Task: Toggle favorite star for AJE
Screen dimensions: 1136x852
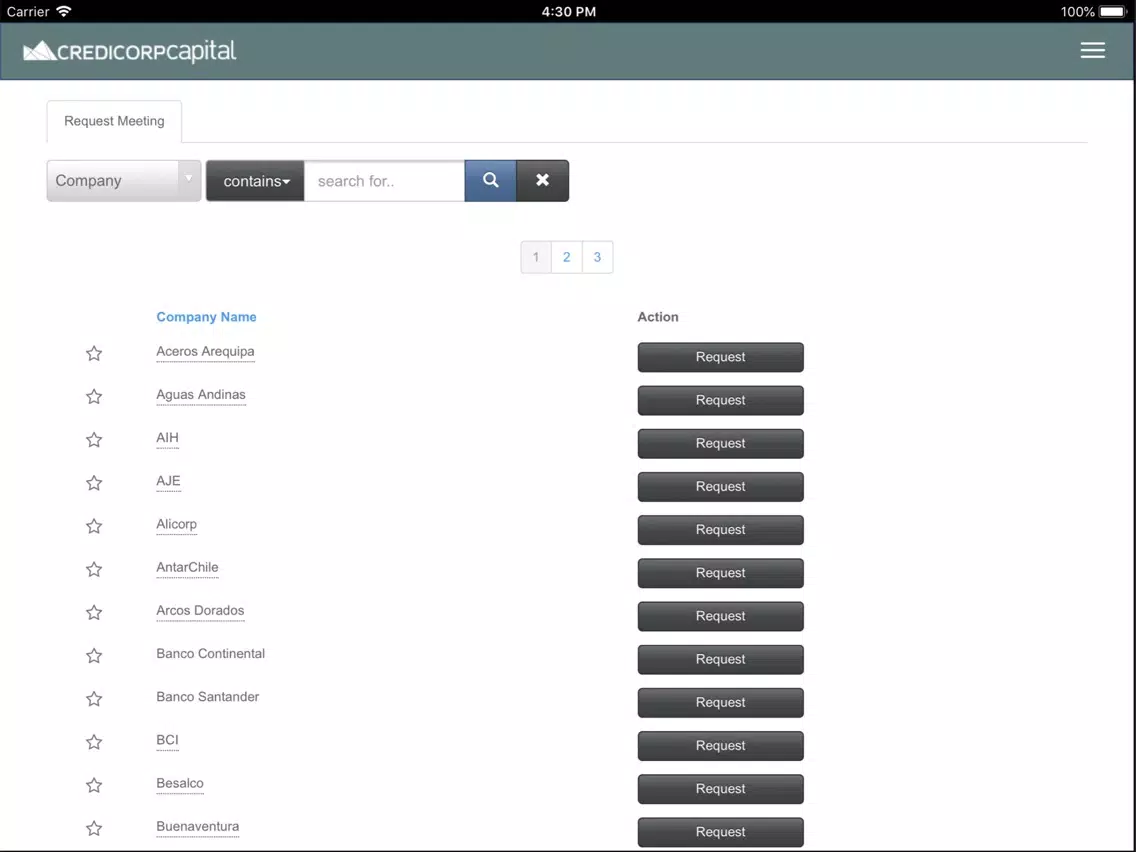Action: (x=94, y=483)
